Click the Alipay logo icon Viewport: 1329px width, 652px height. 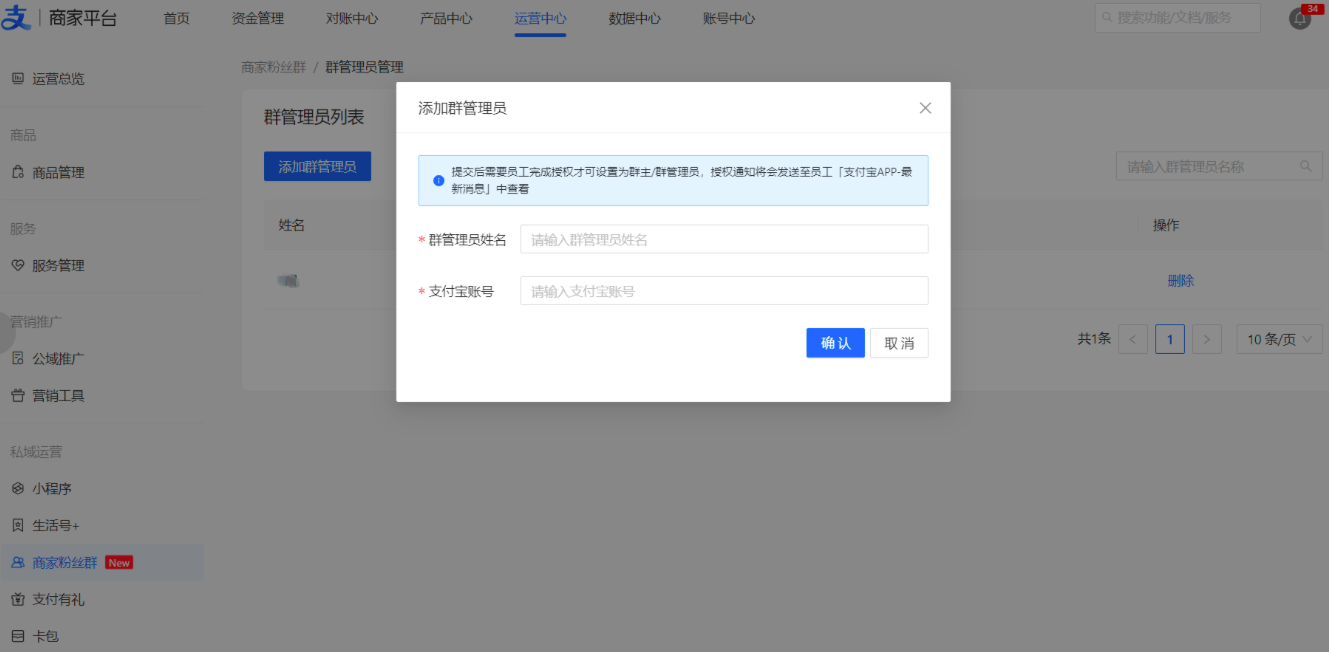[x=17, y=18]
